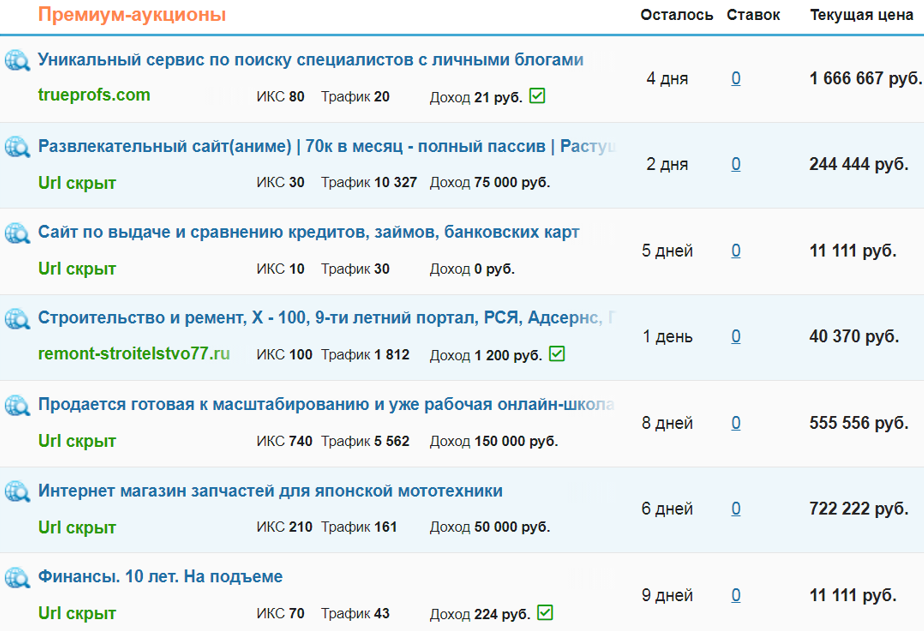Image resolution: width=924 pixels, height=631 pixels.
Task: Open bids count for credit comparison site auction
Action: pos(736,250)
